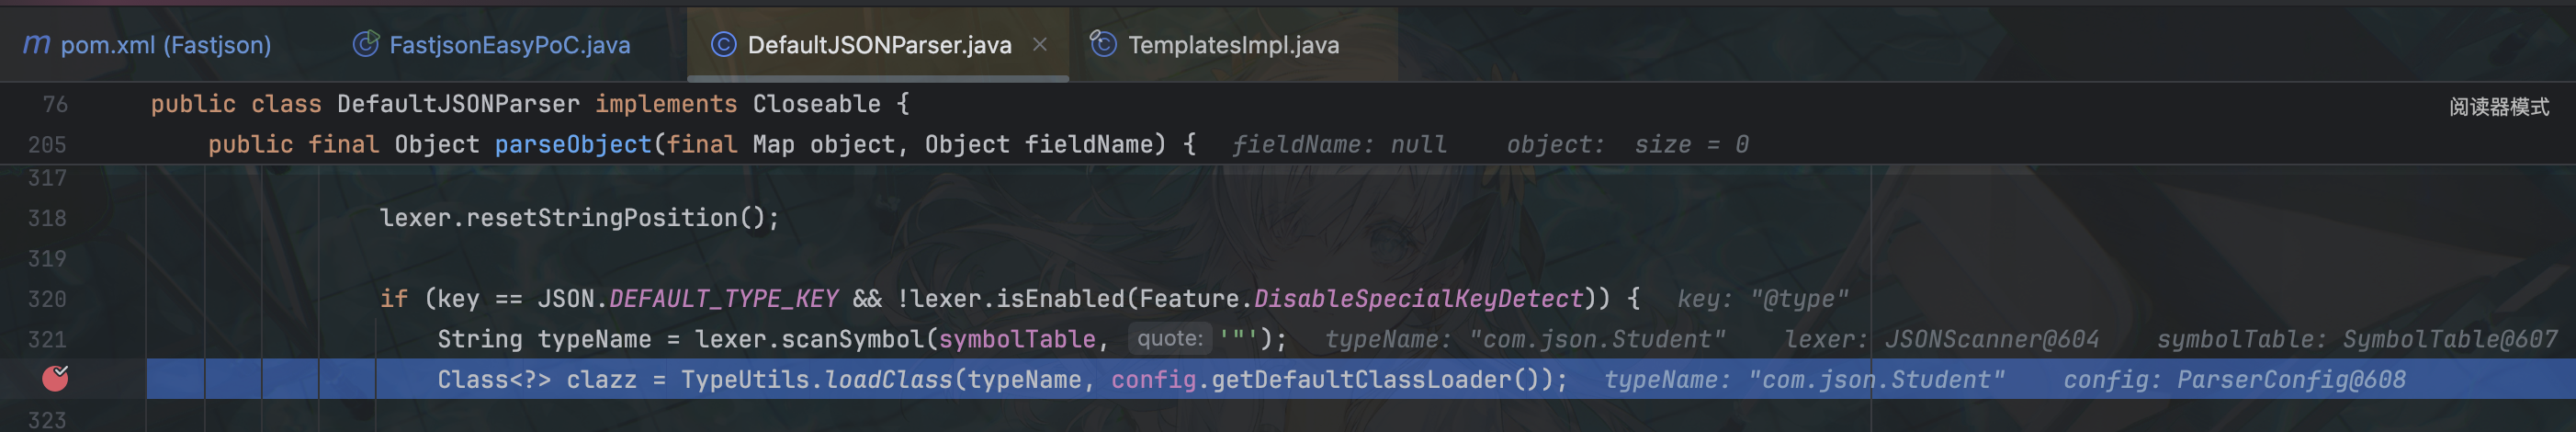Click the TemplatesImpl.java class file icon
Screen dimensions: 2576x432
pos(1103,45)
